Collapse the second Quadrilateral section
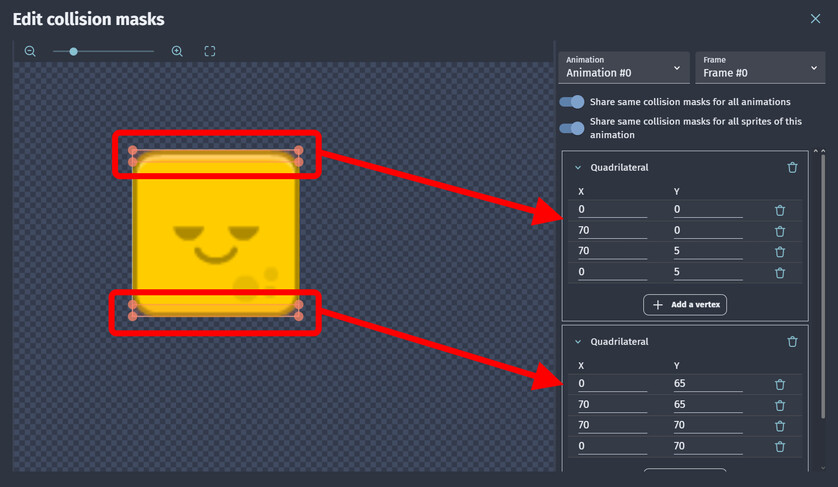The height and width of the screenshot is (487, 838). click(578, 342)
